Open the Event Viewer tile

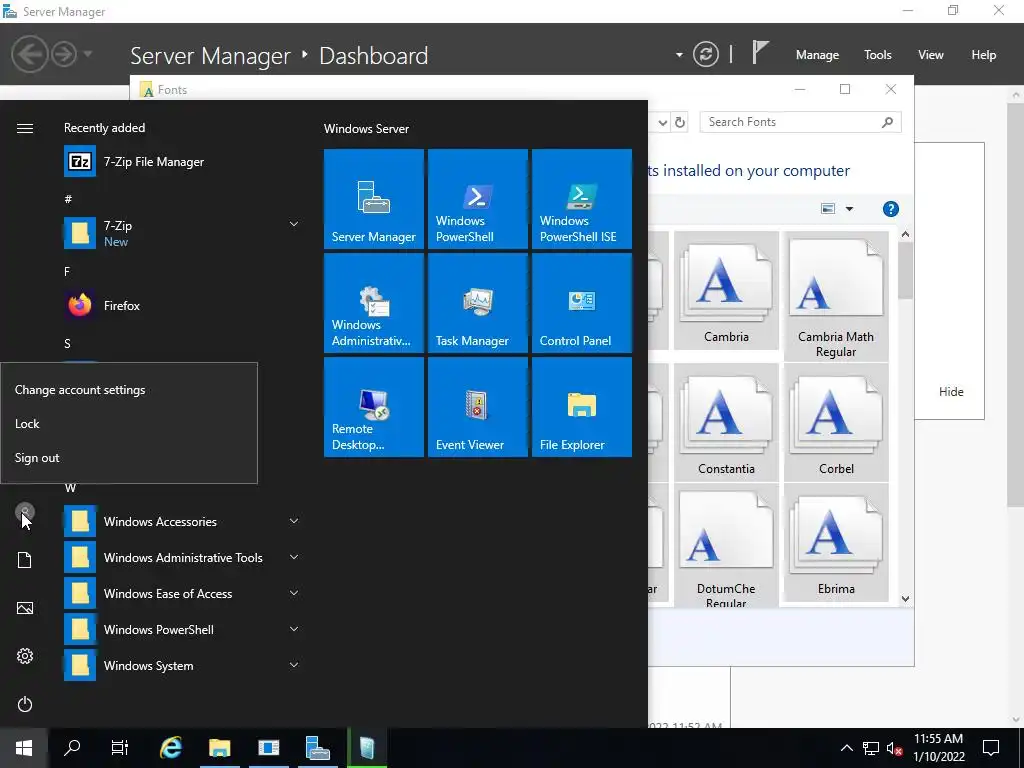pyautogui.click(x=477, y=407)
